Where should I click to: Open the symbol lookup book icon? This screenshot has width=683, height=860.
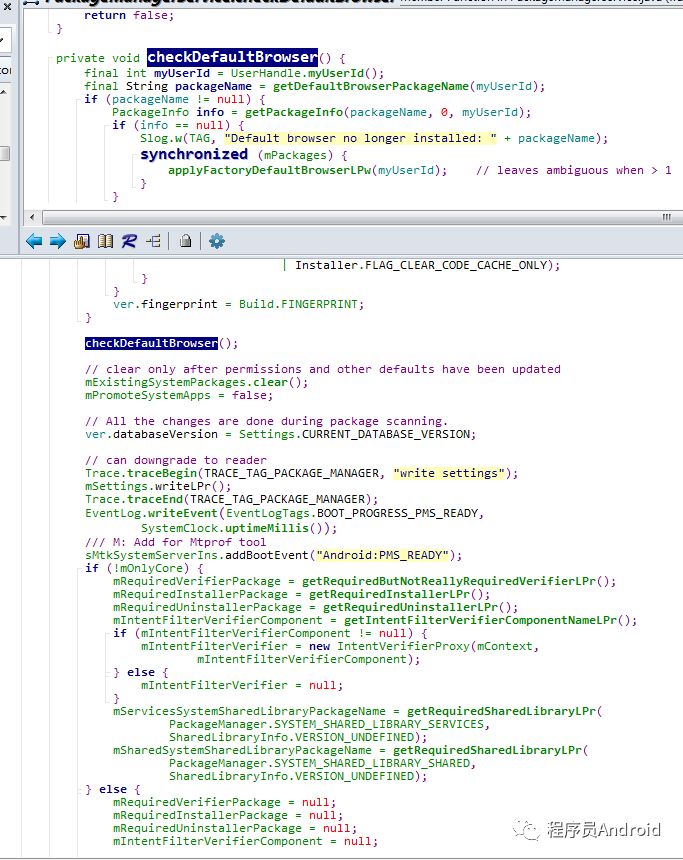pyautogui.click(x=105, y=241)
